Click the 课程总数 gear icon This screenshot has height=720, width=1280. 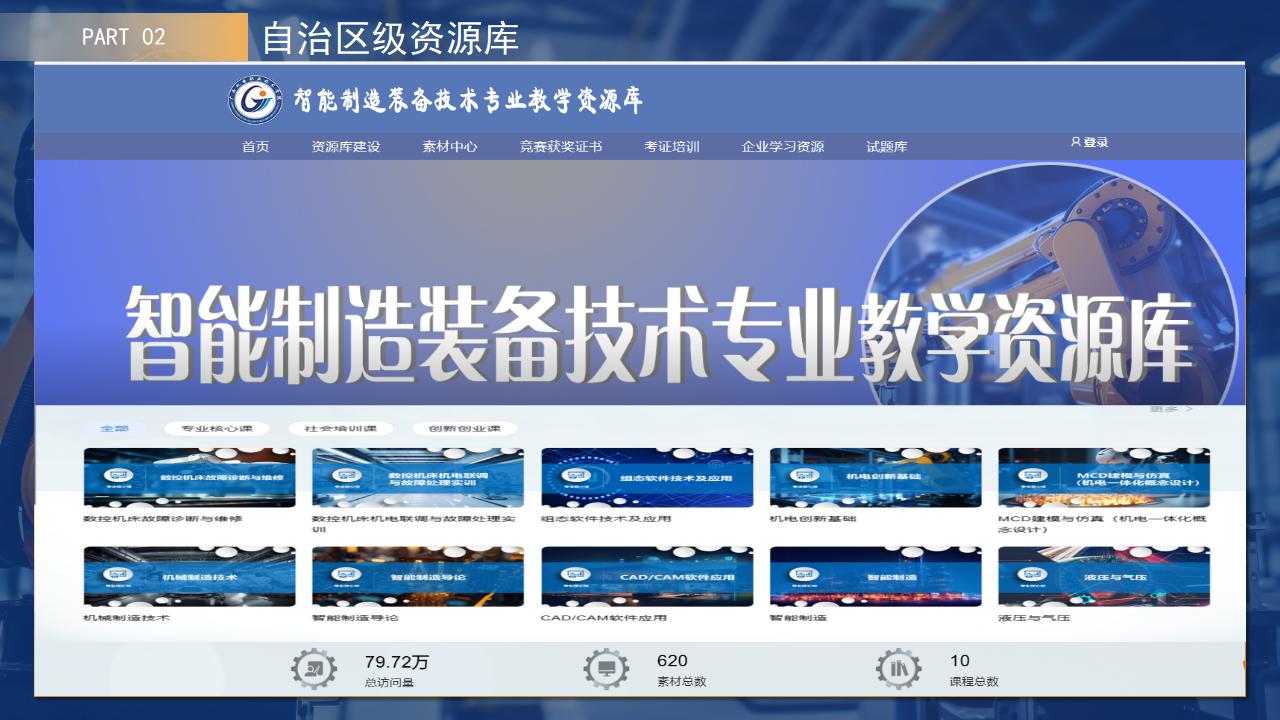click(898, 669)
